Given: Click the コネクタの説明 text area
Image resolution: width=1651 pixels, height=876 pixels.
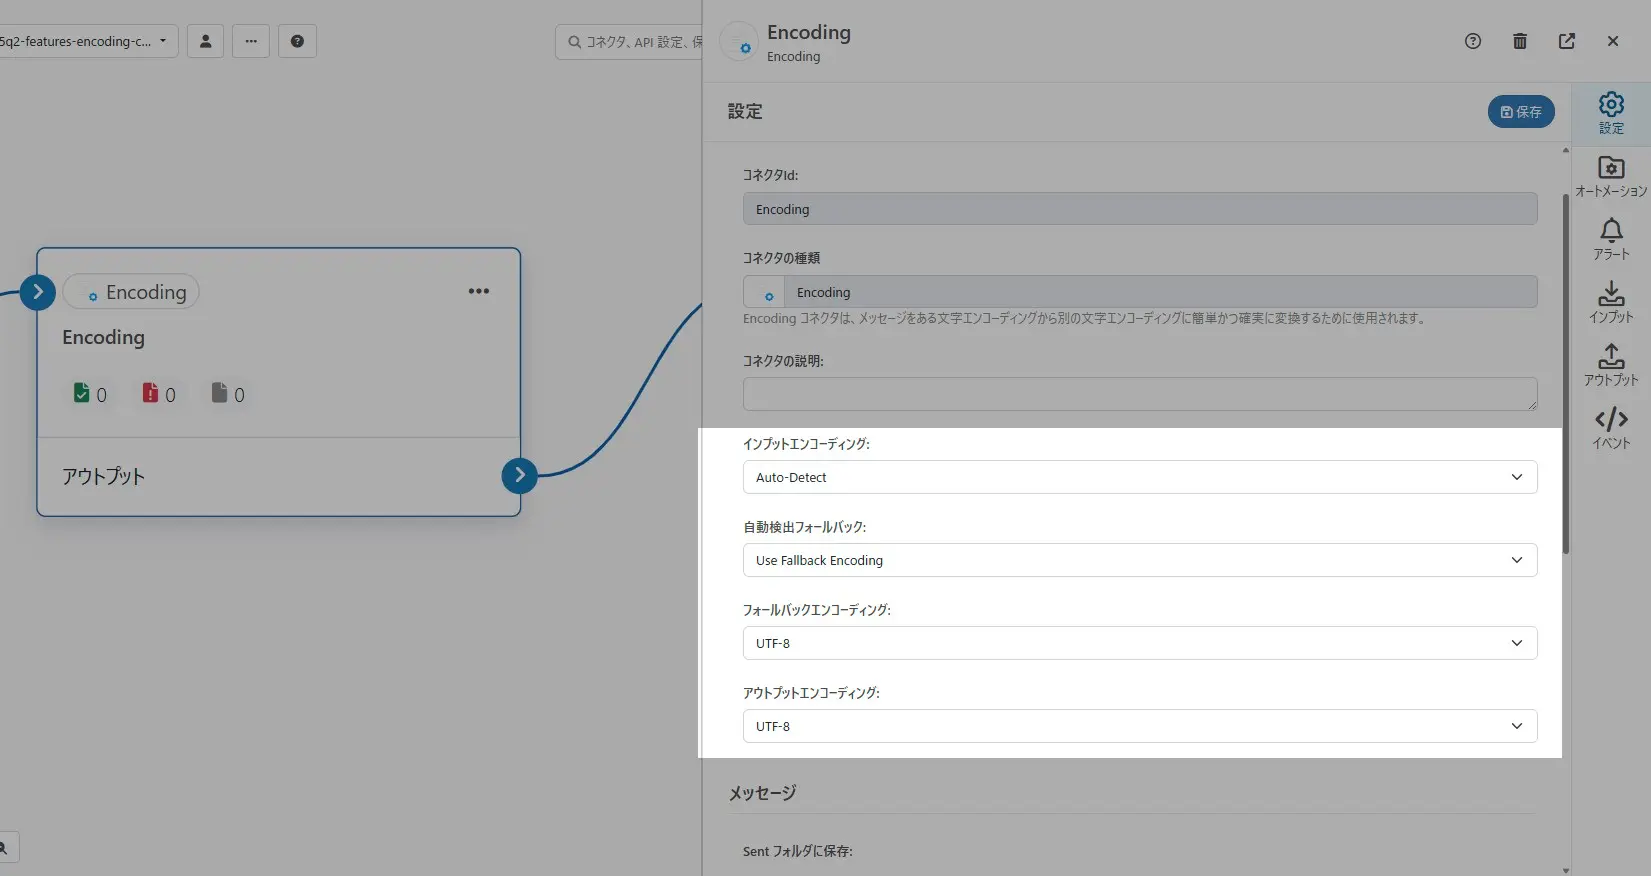Looking at the screenshot, I should point(1140,394).
